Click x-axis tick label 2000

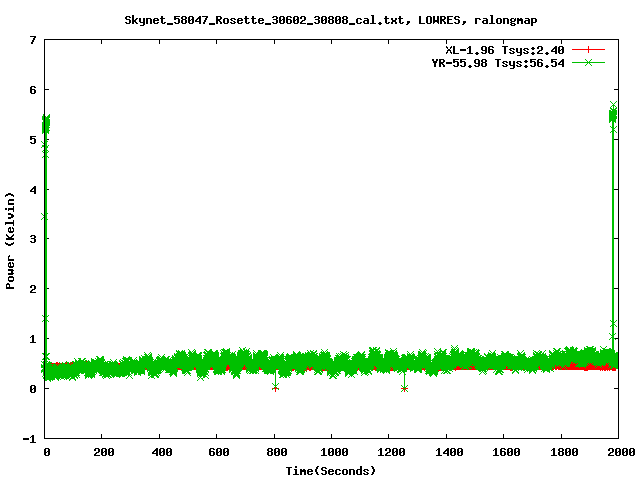(621, 452)
